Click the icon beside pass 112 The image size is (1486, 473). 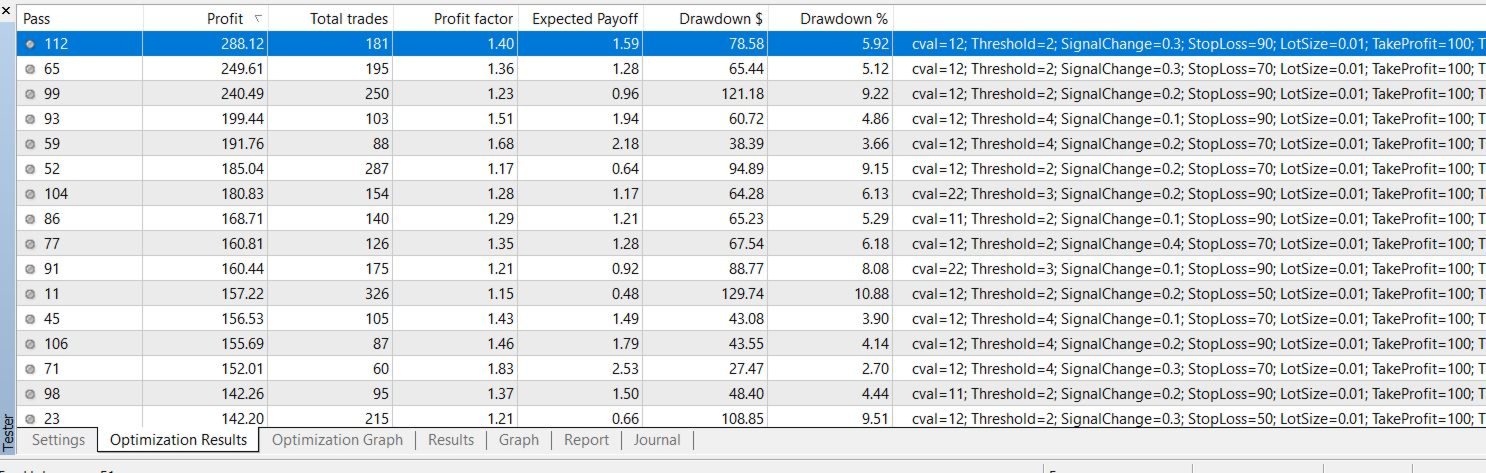click(x=31, y=44)
